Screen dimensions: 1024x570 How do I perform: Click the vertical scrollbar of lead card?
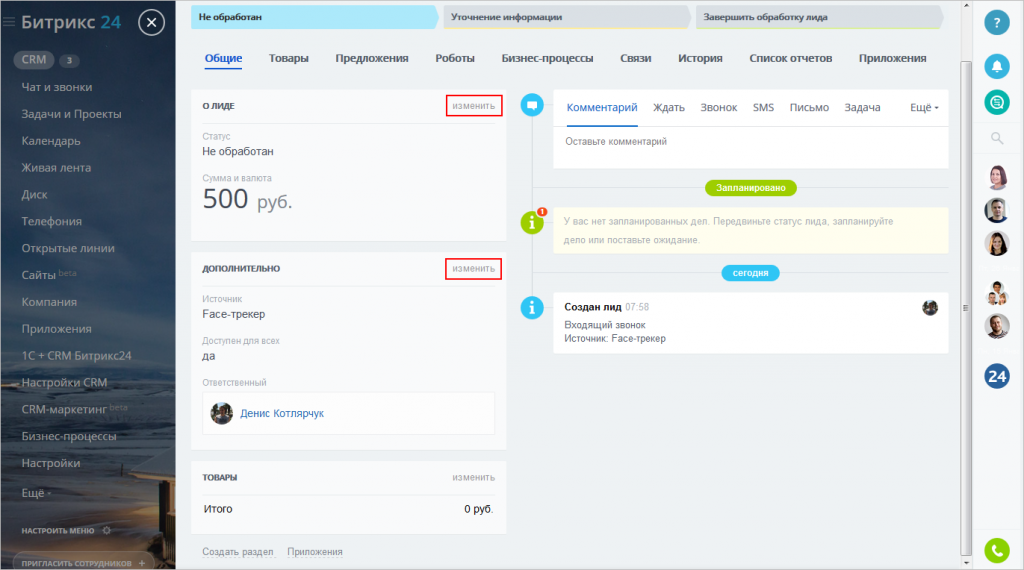pyautogui.click(x=966, y=307)
